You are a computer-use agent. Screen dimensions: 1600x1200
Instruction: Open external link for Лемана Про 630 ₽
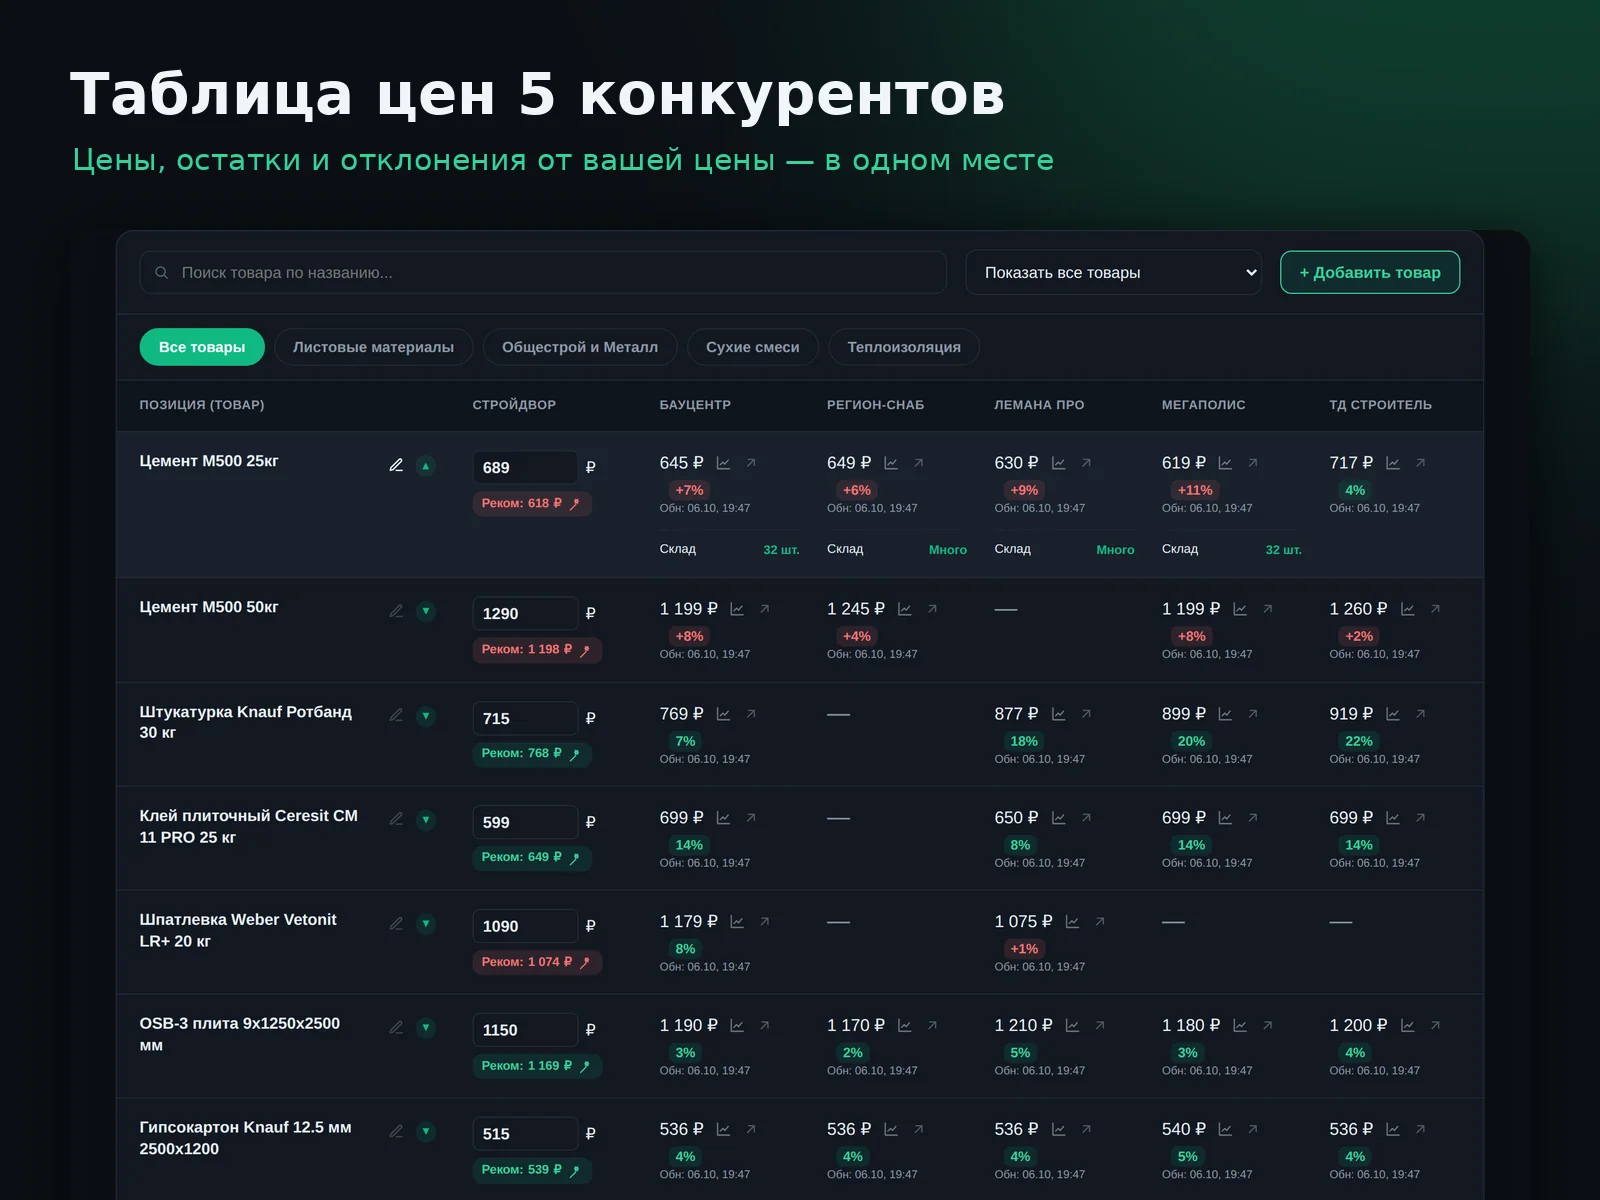[x=1086, y=463]
